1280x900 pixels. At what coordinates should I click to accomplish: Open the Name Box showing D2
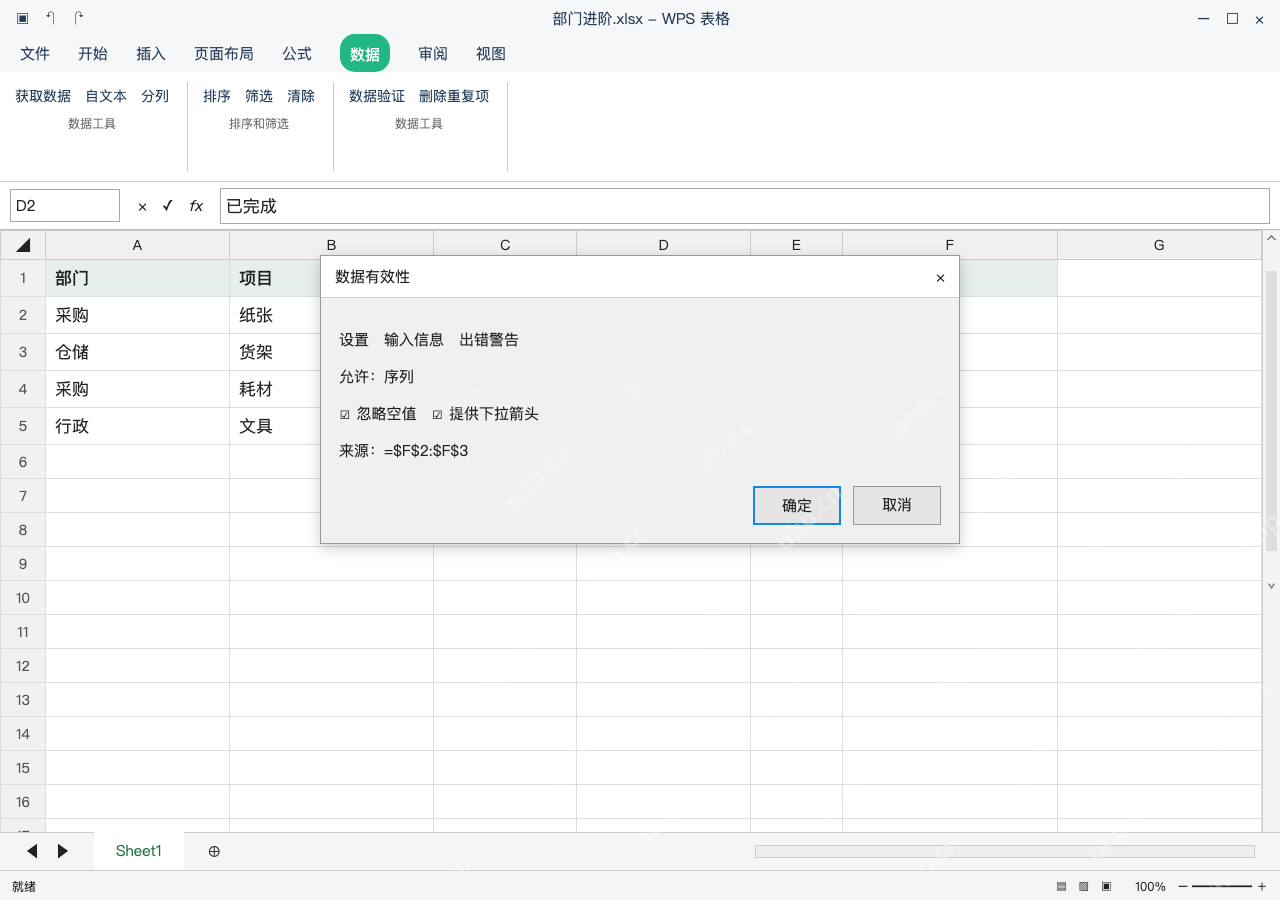[x=65, y=206]
